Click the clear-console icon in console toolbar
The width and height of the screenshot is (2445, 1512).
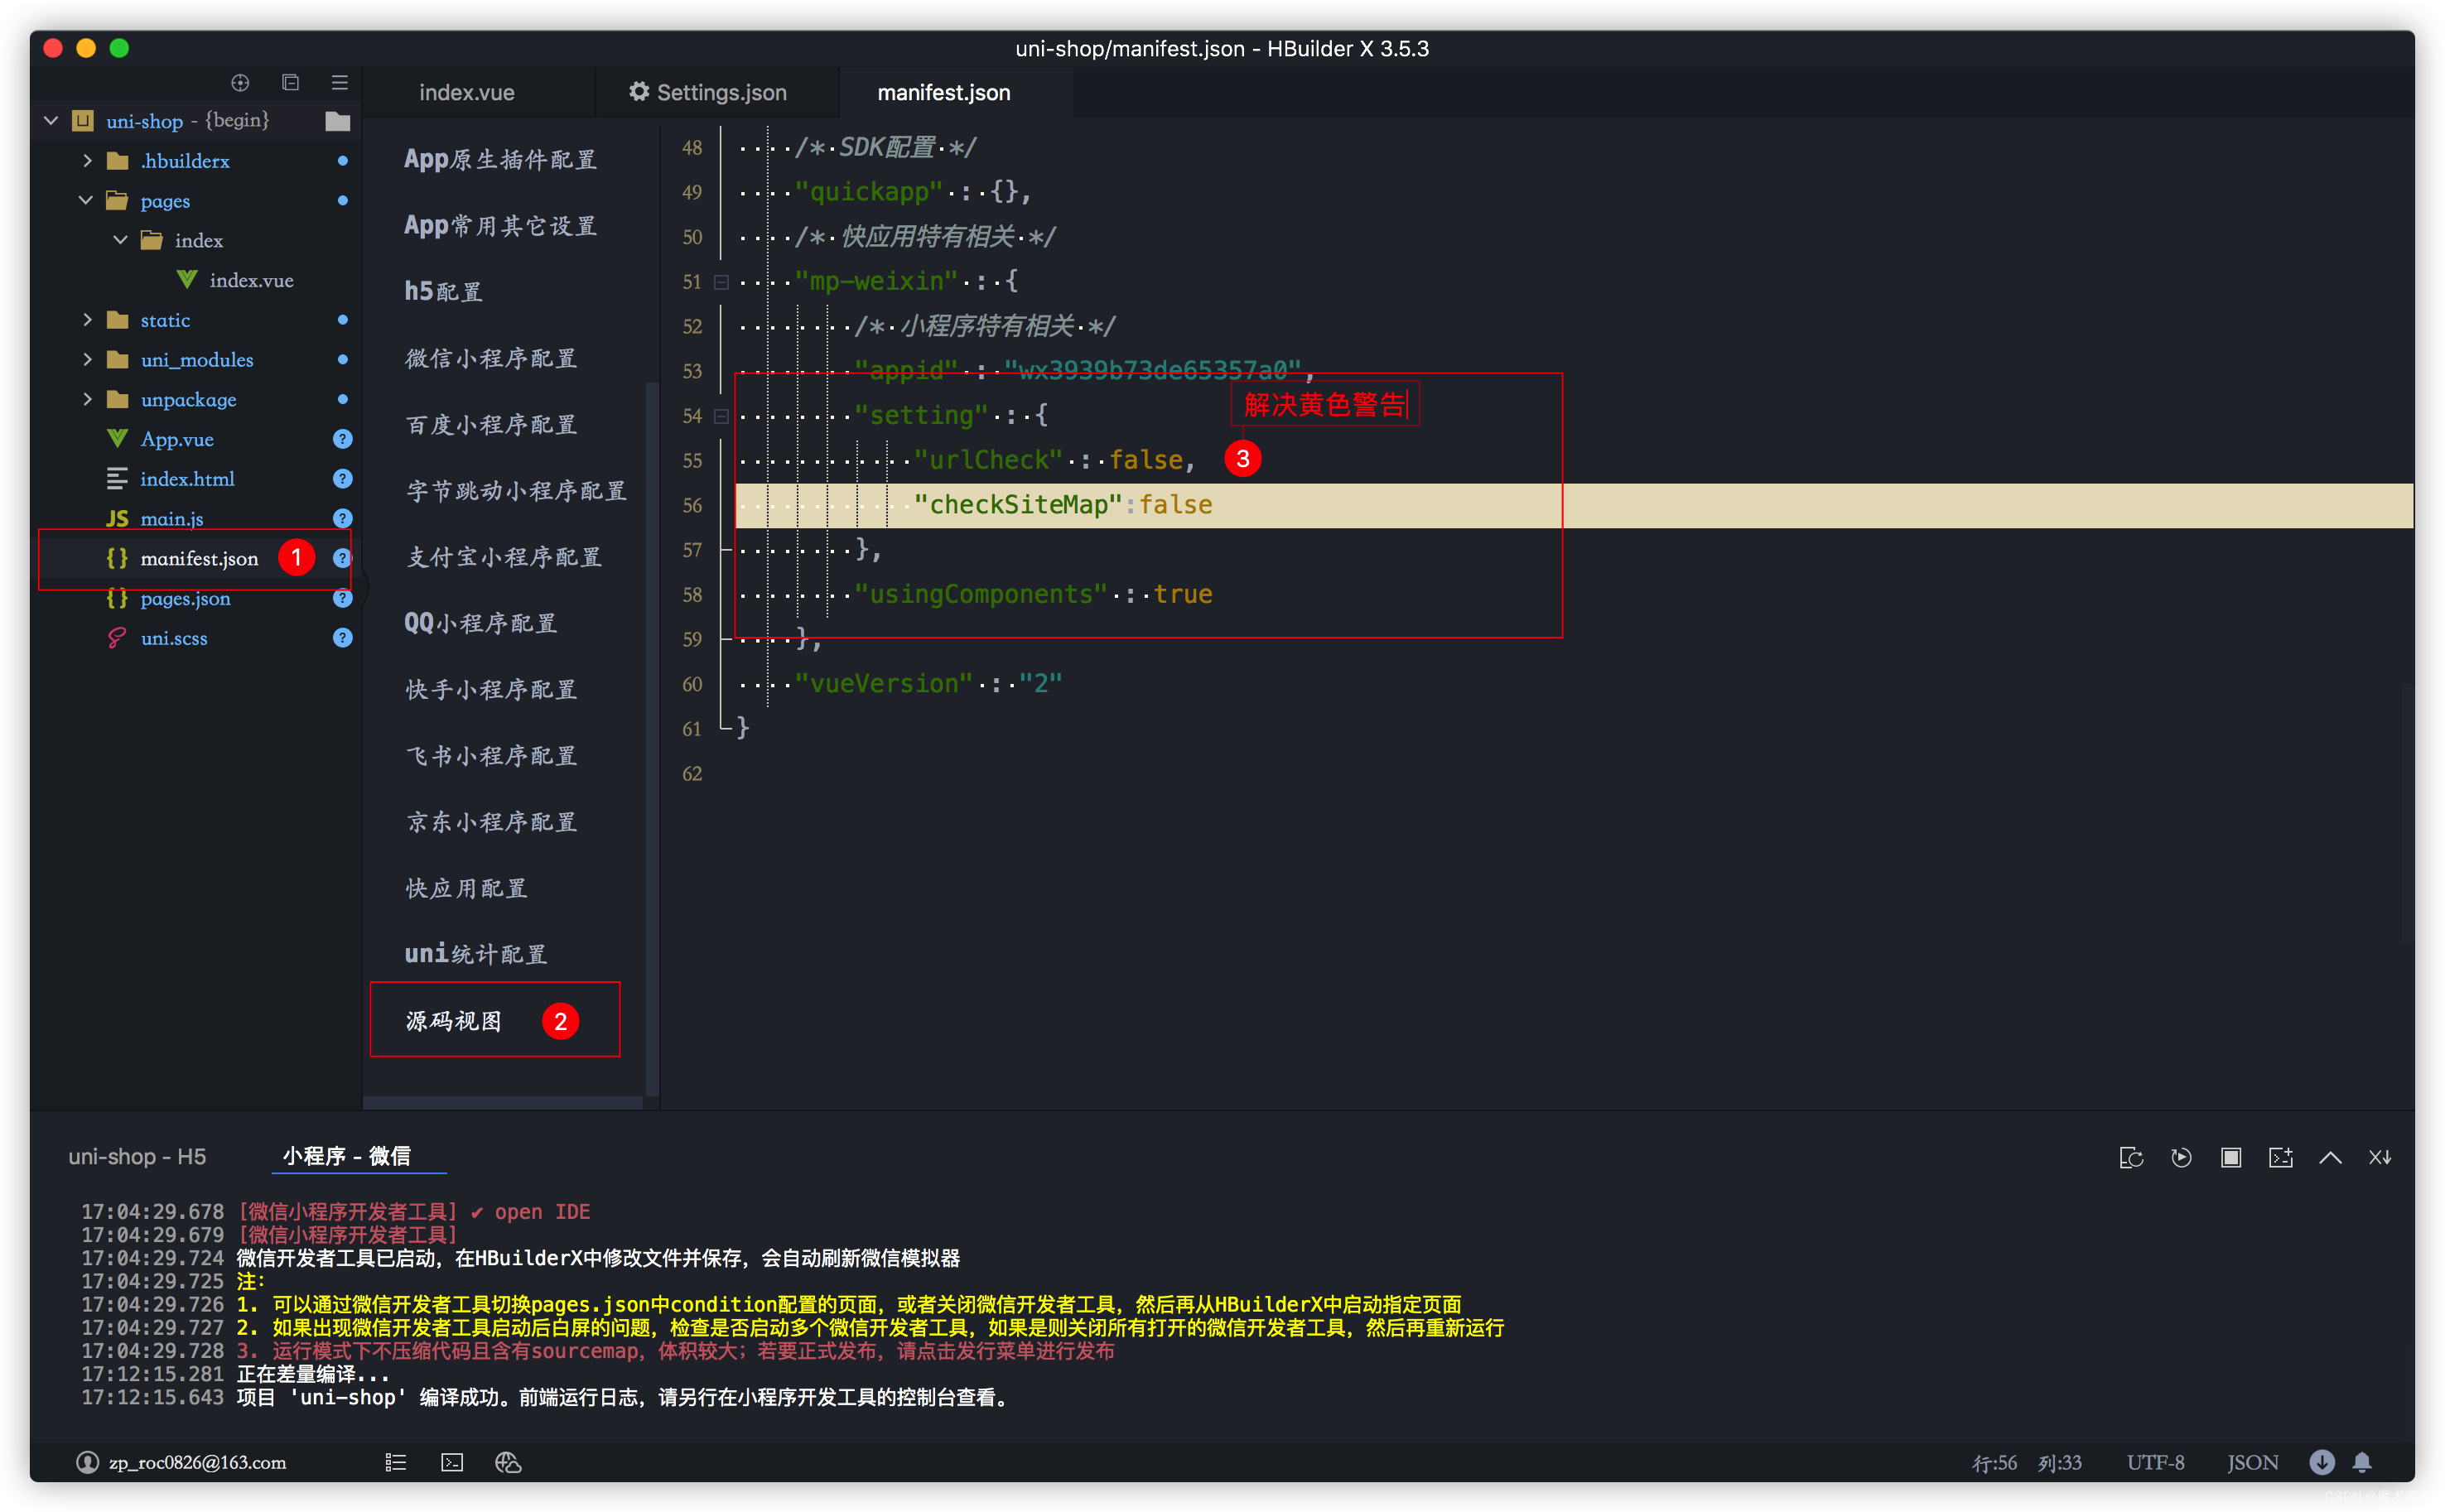click(2281, 1157)
